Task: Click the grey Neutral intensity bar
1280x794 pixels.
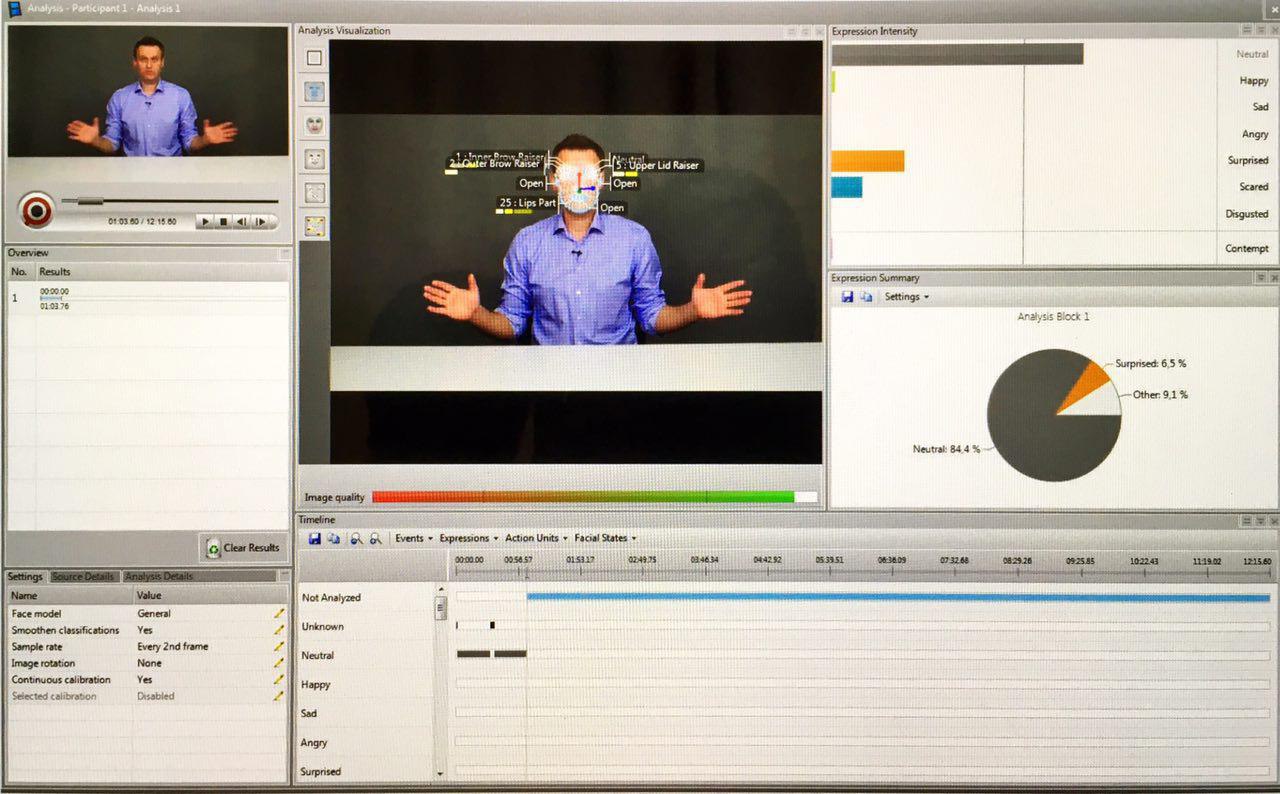Action: (957, 54)
